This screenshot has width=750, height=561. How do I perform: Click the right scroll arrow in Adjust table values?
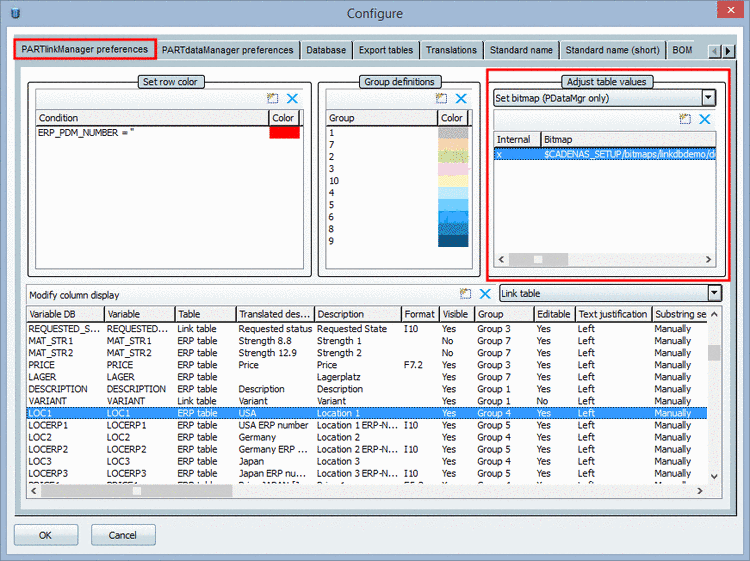708,259
